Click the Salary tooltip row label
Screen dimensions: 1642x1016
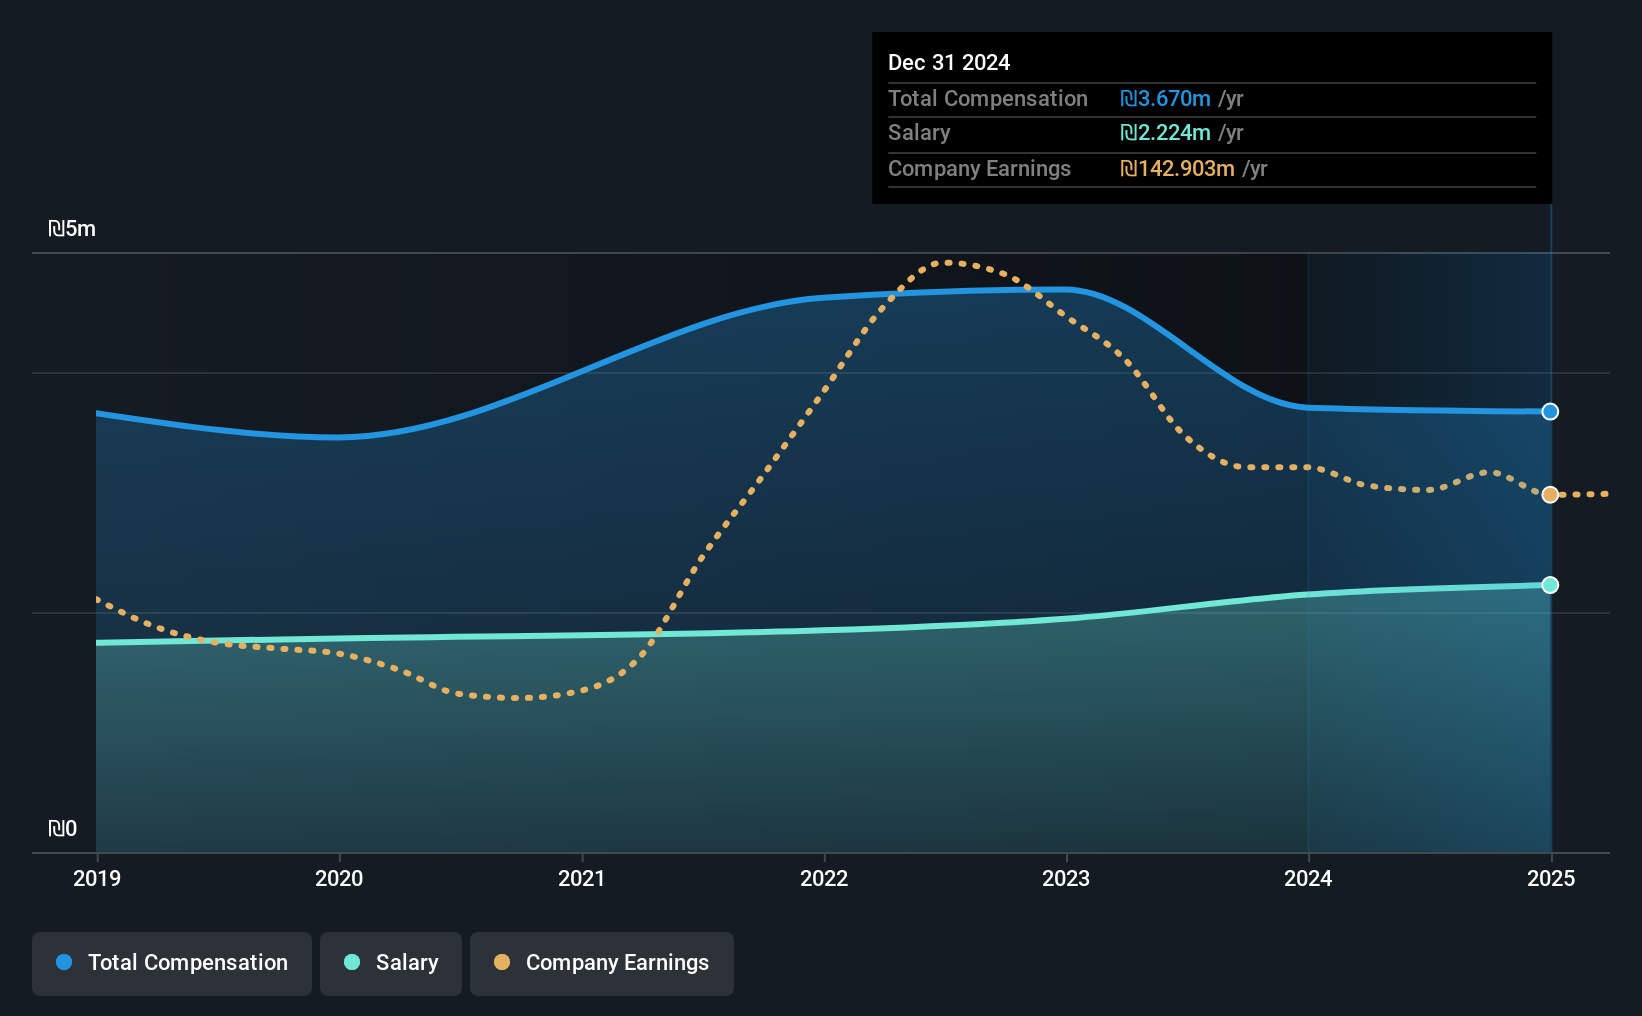pos(919,132)
